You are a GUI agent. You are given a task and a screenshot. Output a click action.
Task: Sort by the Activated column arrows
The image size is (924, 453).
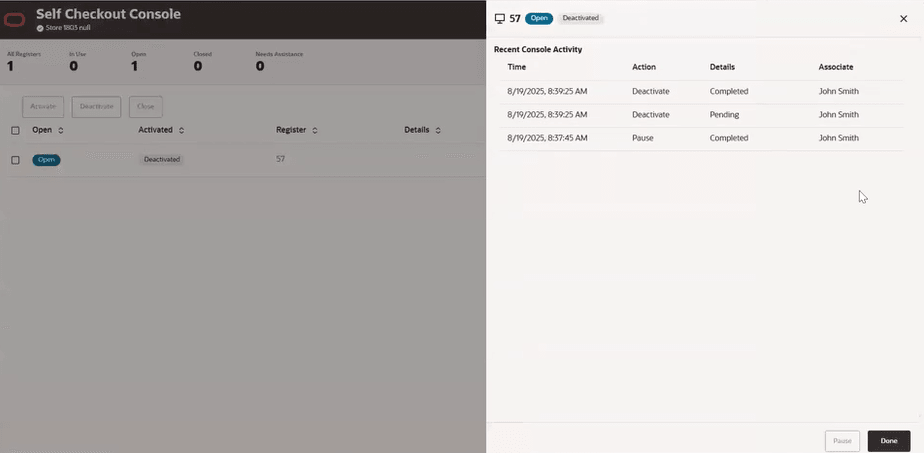[x=182, y=131]
